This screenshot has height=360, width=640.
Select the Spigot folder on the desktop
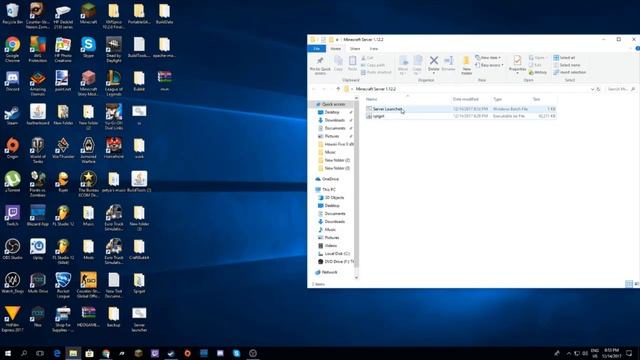coord(139,283)
